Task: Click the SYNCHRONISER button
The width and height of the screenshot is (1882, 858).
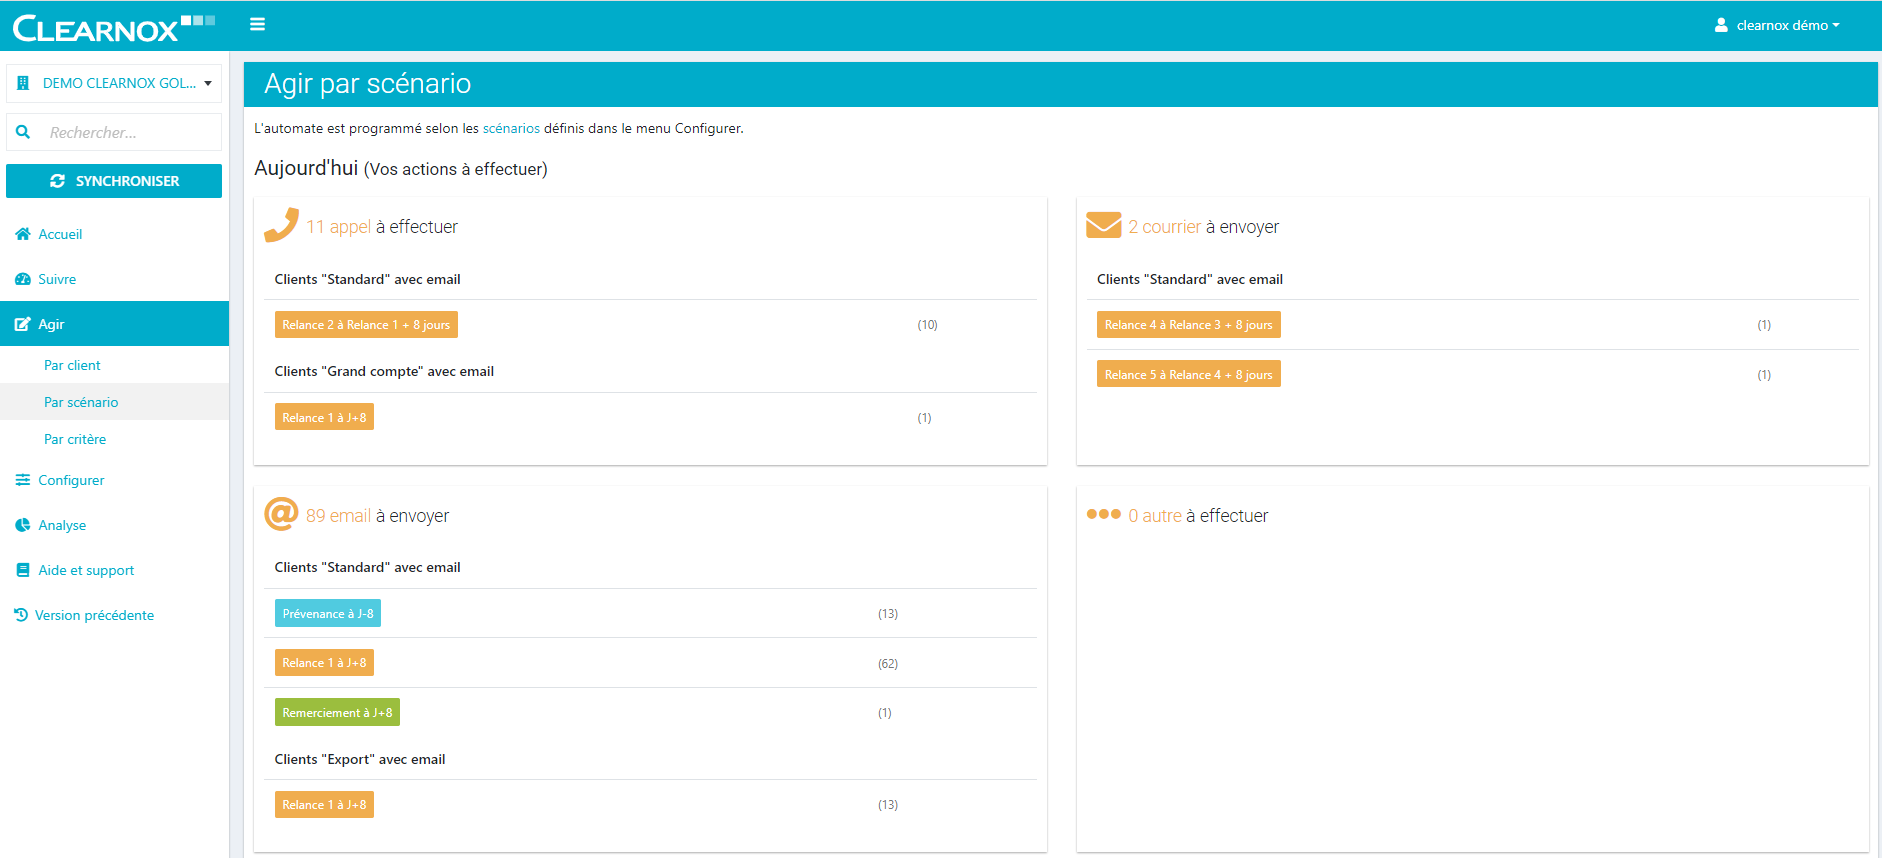Action: 114,181
